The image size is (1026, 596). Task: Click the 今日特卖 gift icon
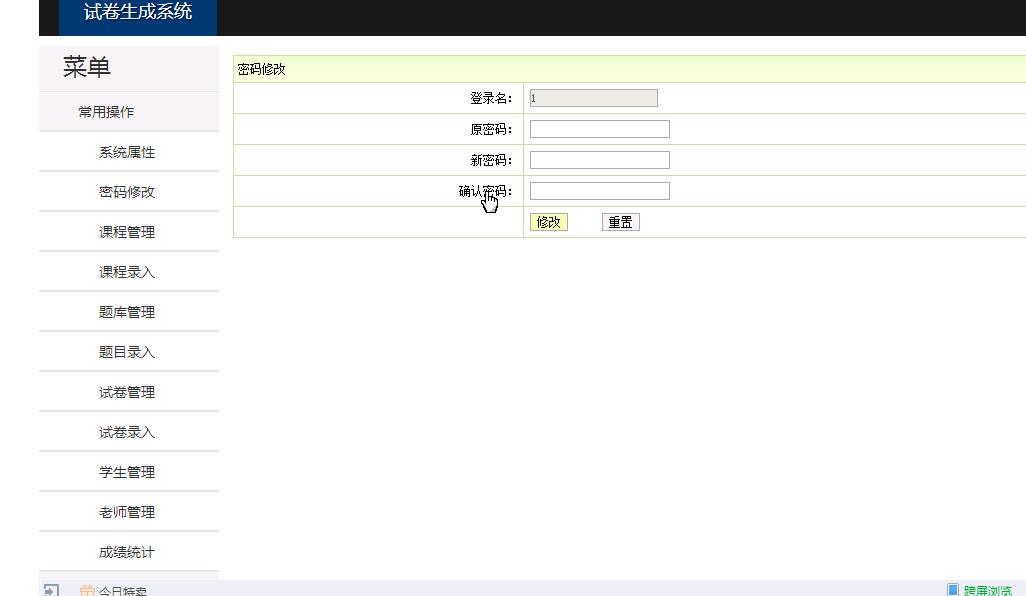[x=87, y=591]
